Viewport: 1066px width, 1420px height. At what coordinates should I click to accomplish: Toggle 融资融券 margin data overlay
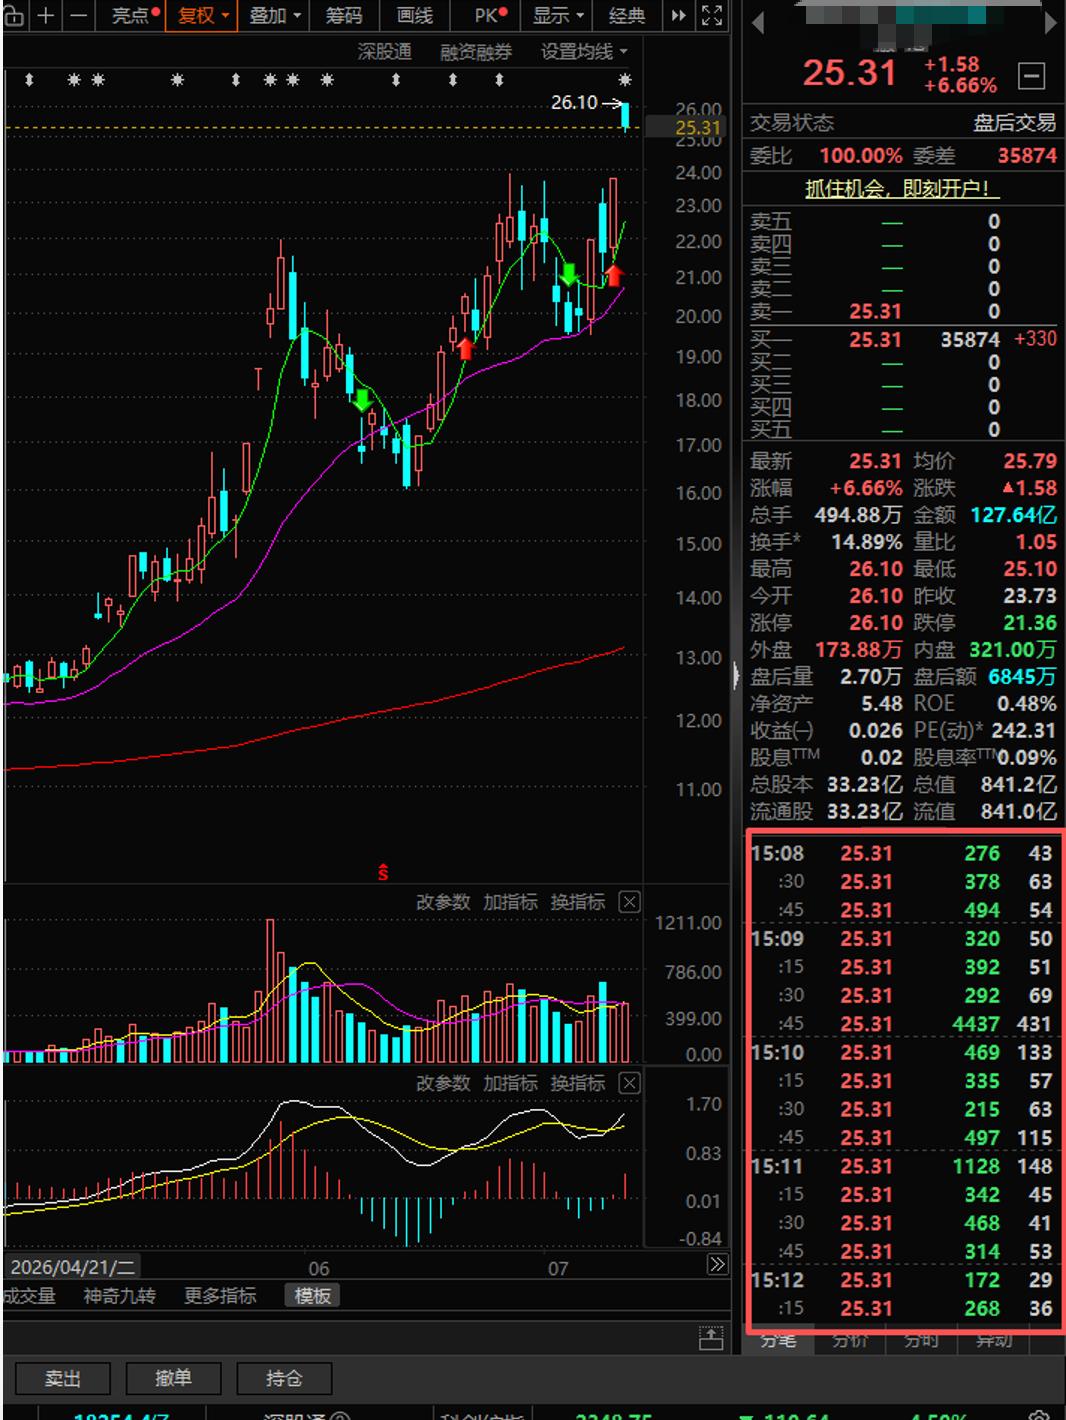(x=476, y=52)
